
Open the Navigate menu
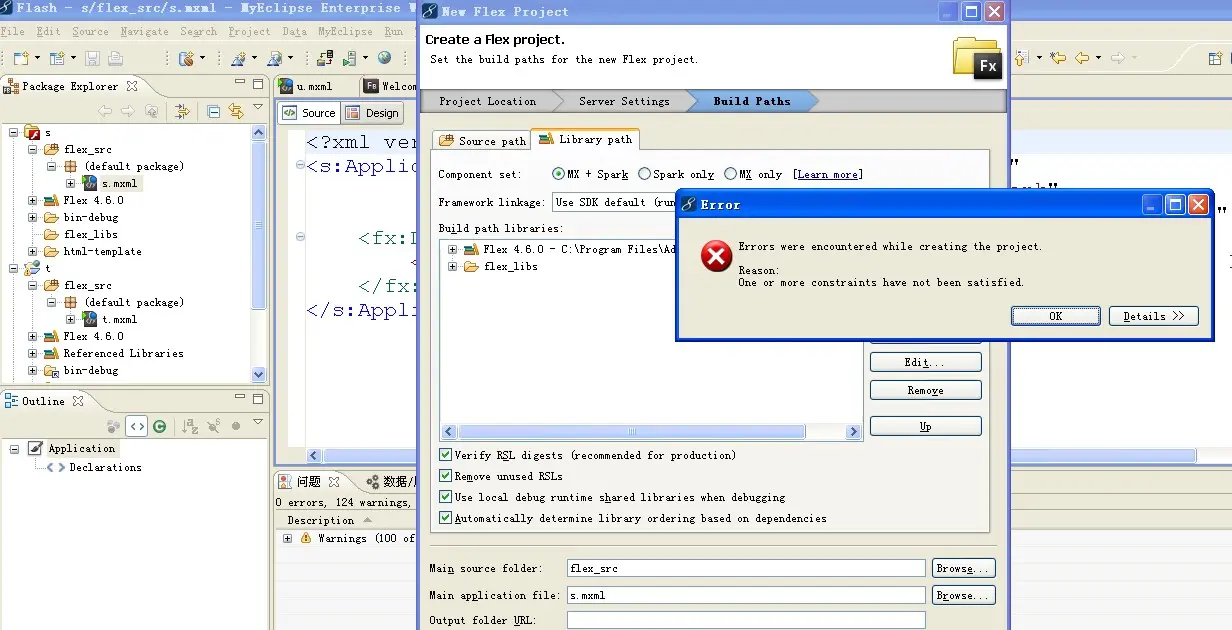(145, 31)
